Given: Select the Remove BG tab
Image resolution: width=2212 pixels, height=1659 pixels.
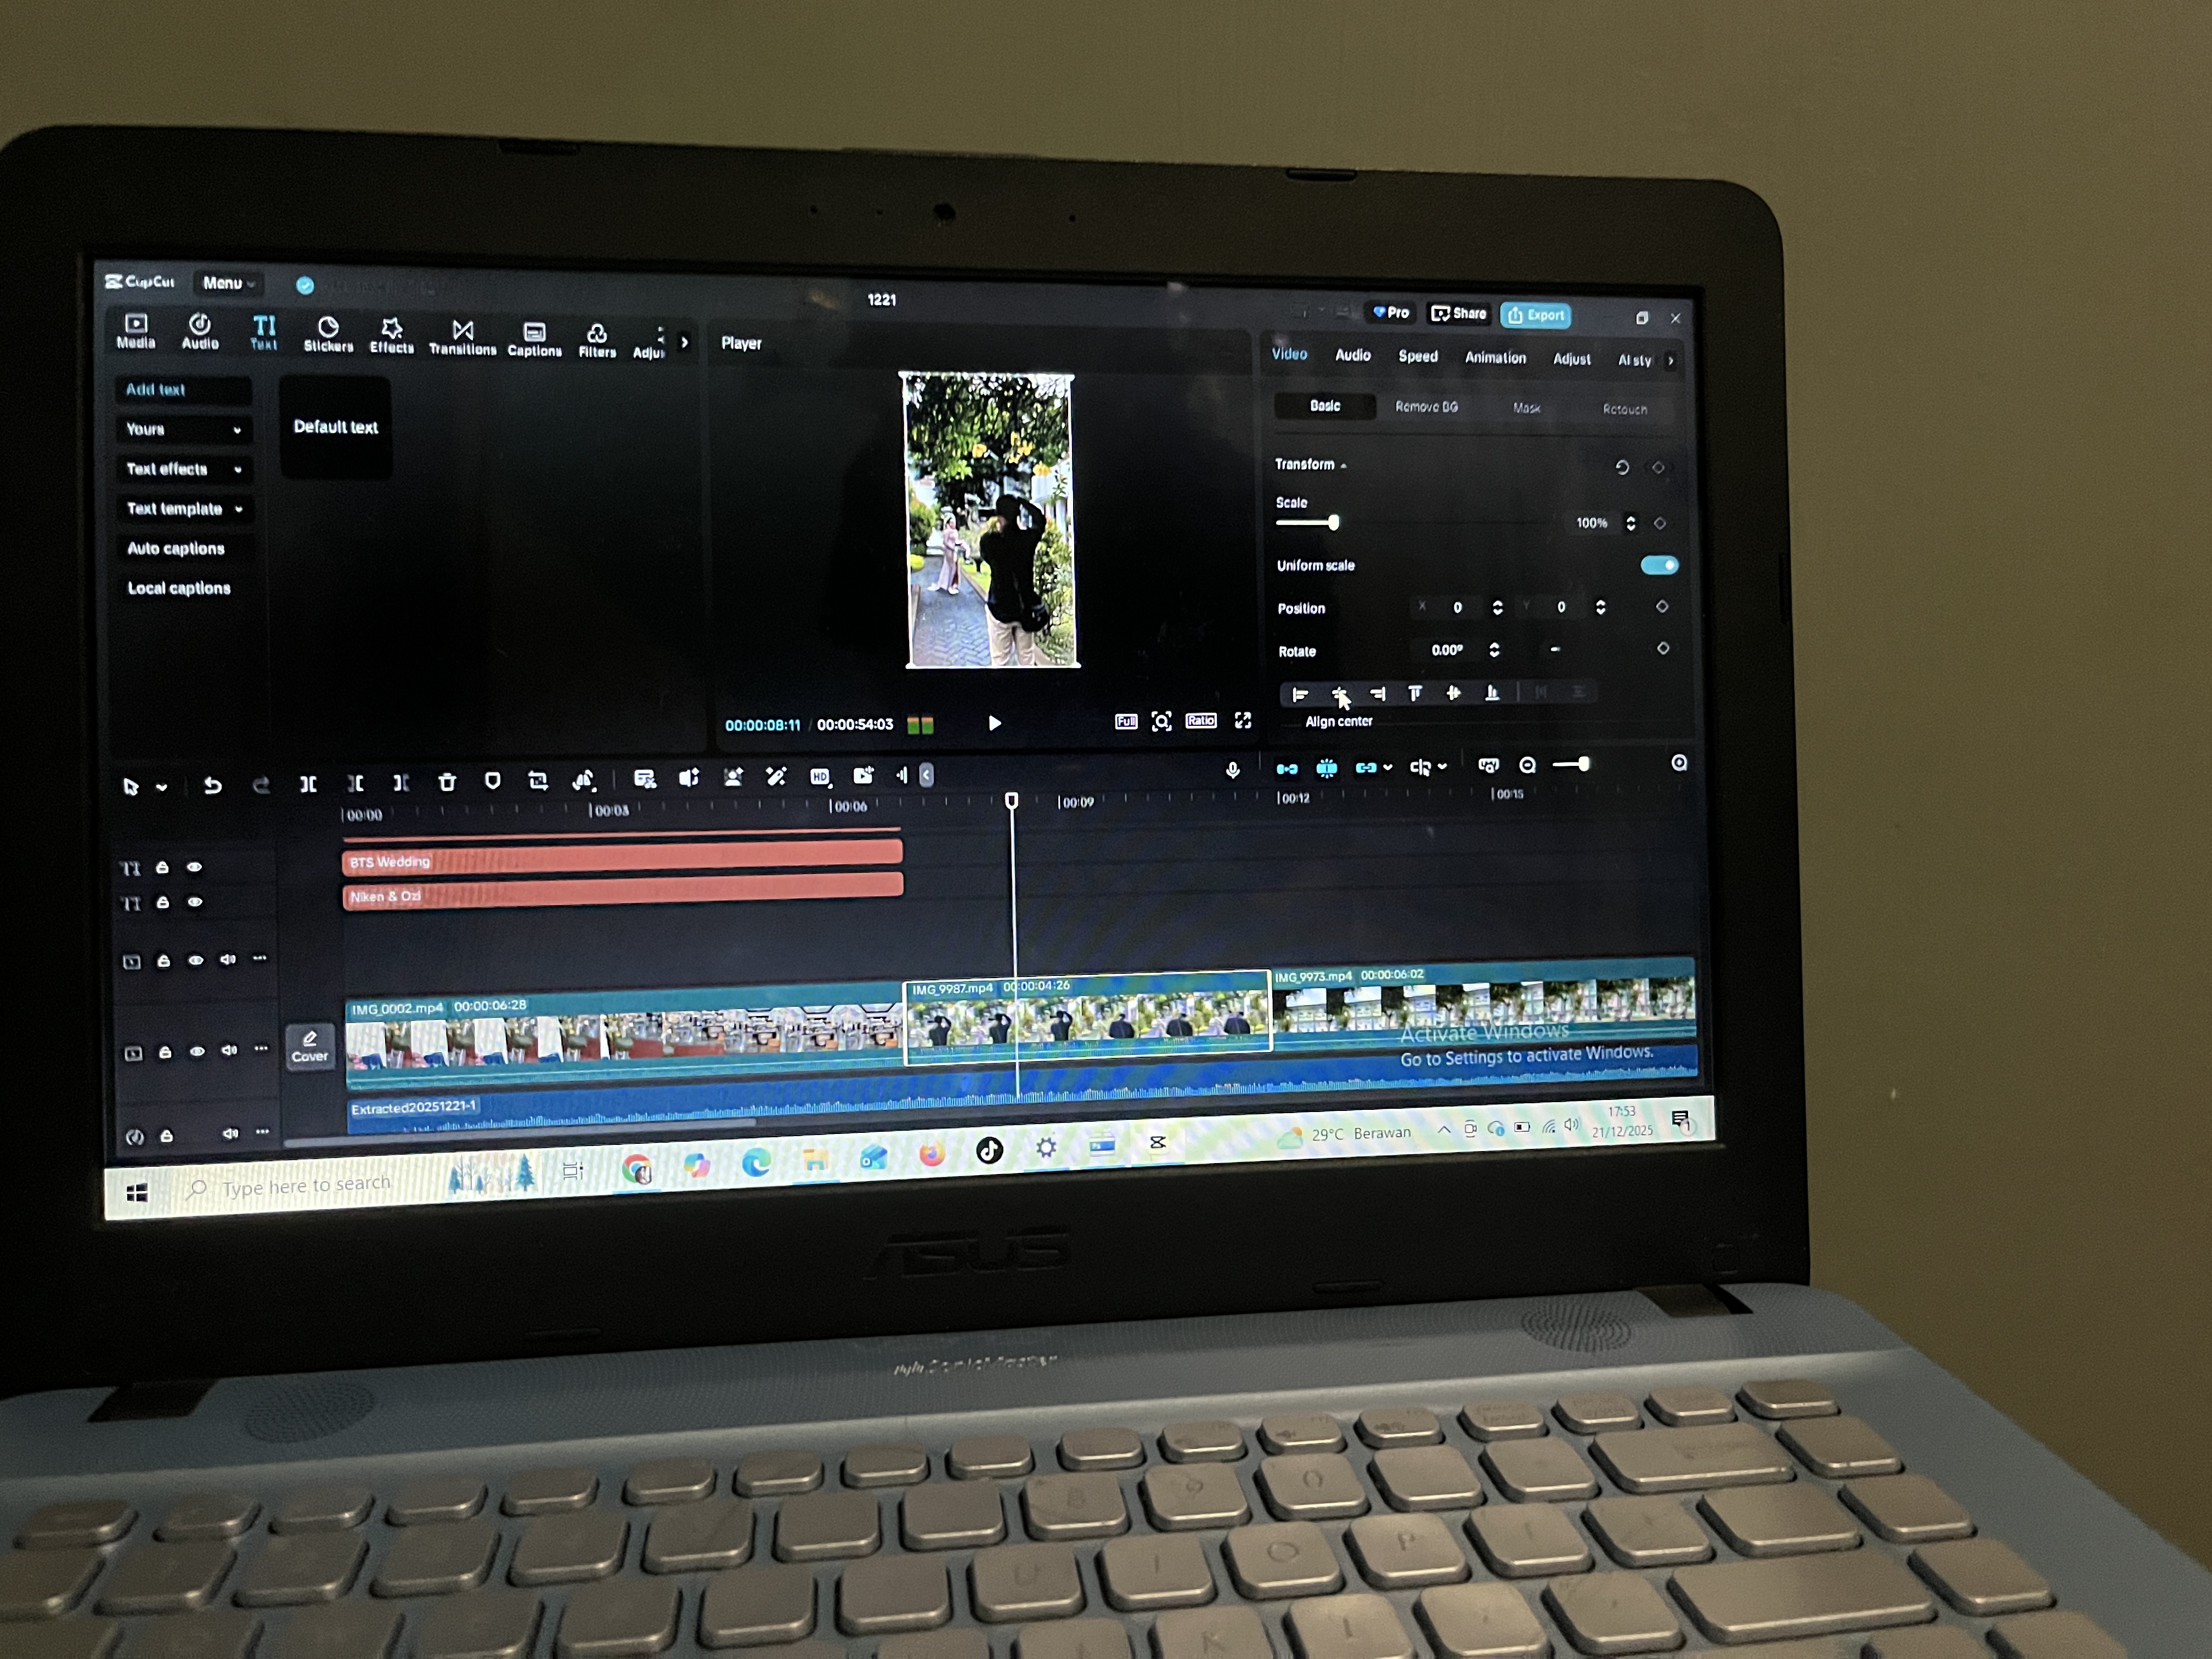Looking at the screenshot, I should (x=1426, y=406).
